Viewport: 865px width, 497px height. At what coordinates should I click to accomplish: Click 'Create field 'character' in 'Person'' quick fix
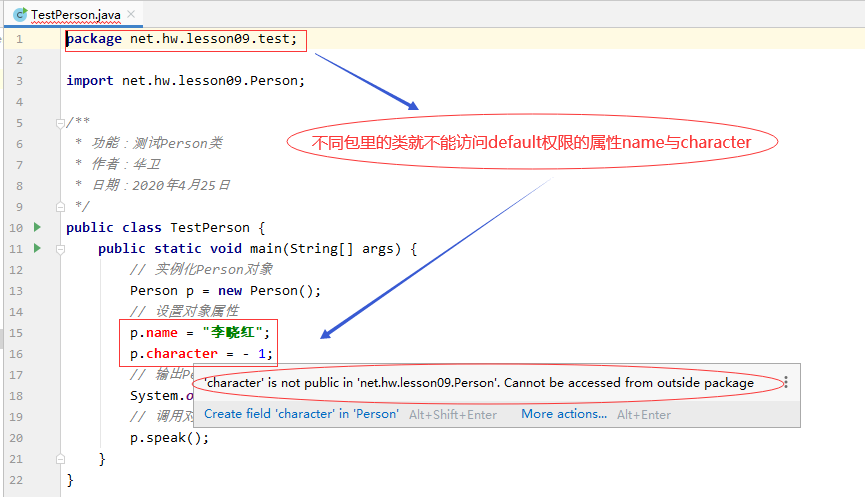click(x=301, y=414)
